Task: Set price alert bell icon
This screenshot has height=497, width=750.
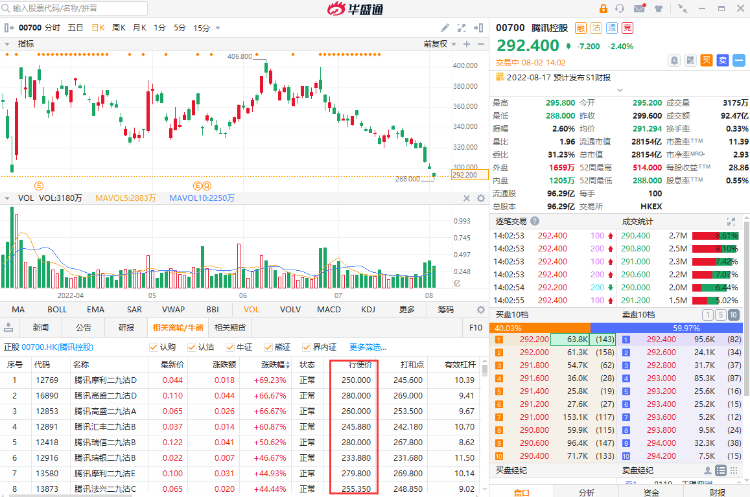Action: [674, 60]
